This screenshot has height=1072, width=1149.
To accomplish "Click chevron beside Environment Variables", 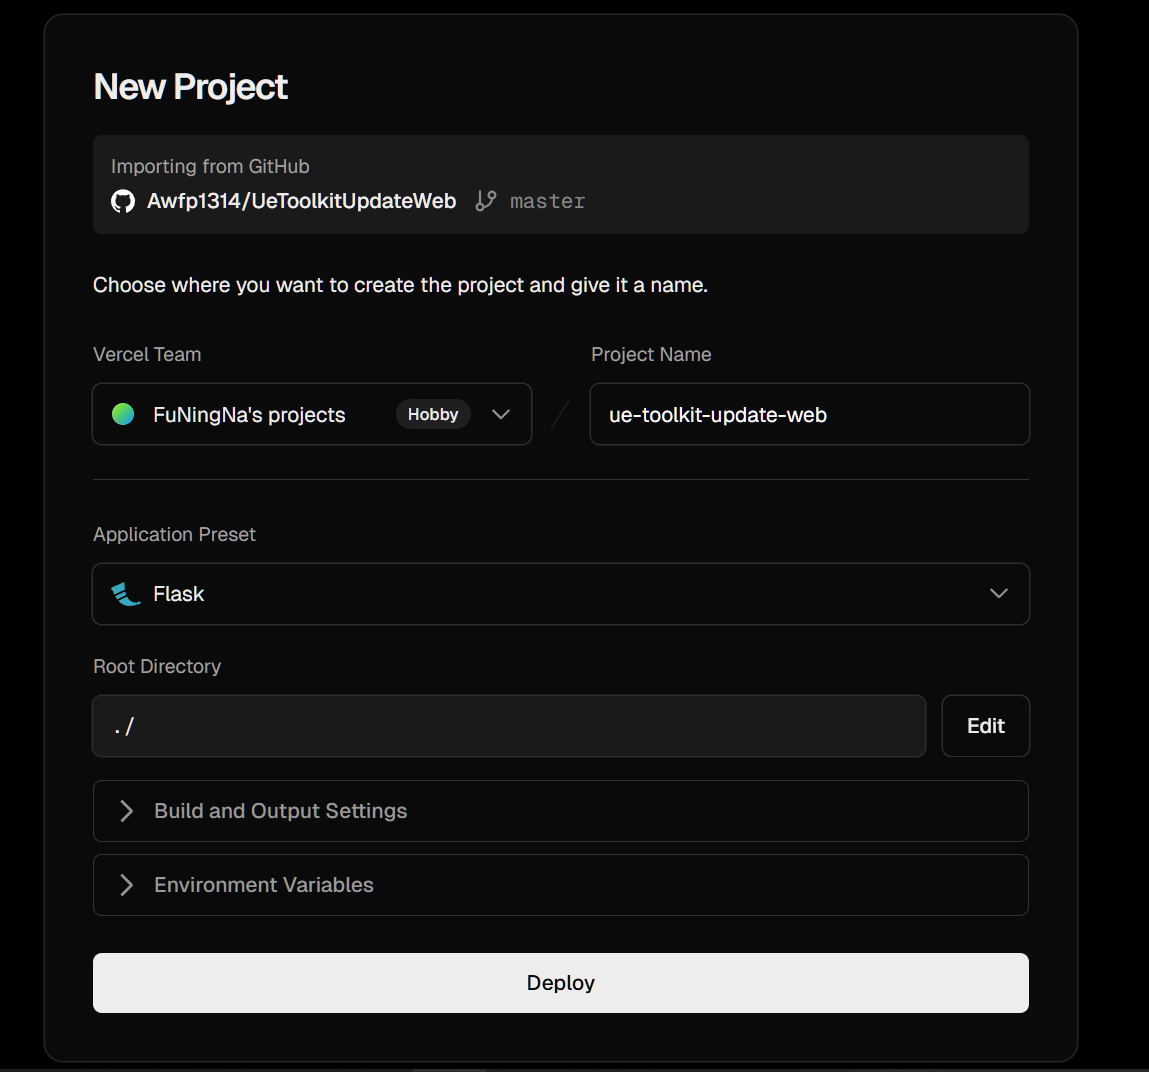I will pos(126,885).
